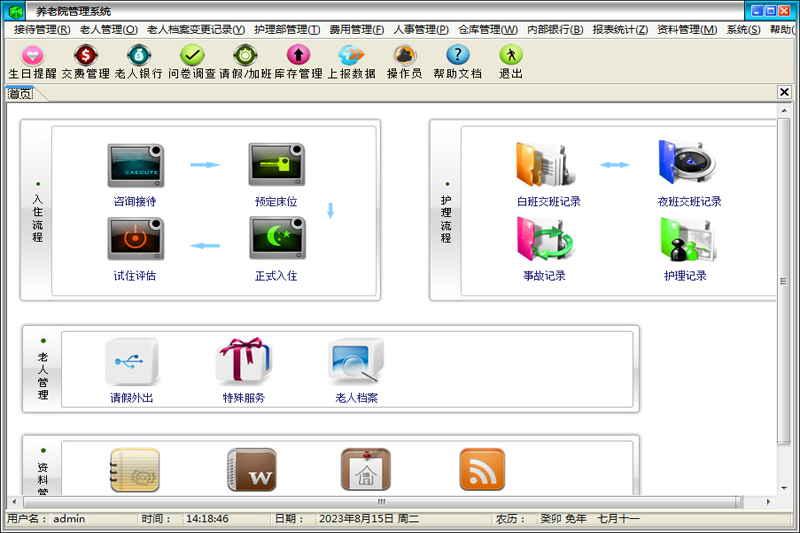Open the 资料管理(M) menu
The width and height of the screenshot is (800, 533).
[x=687, y=30]
